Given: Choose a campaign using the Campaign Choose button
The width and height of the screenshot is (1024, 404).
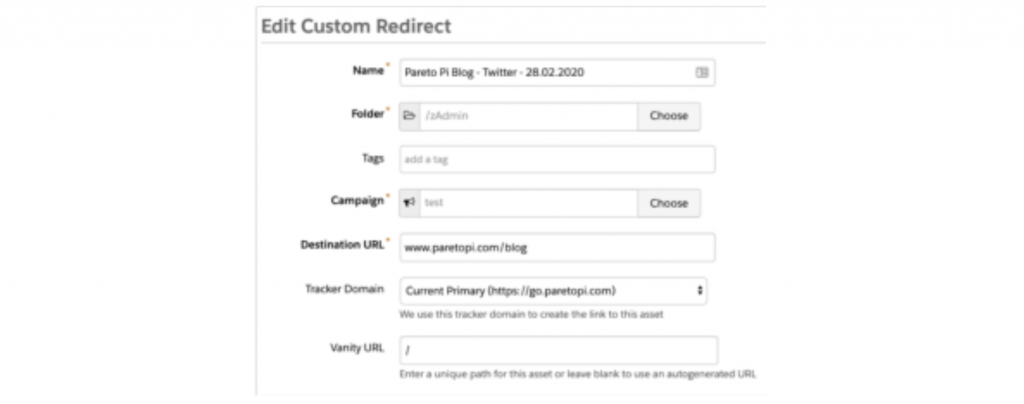Looking at the screenshot, I should pos(669,203).
